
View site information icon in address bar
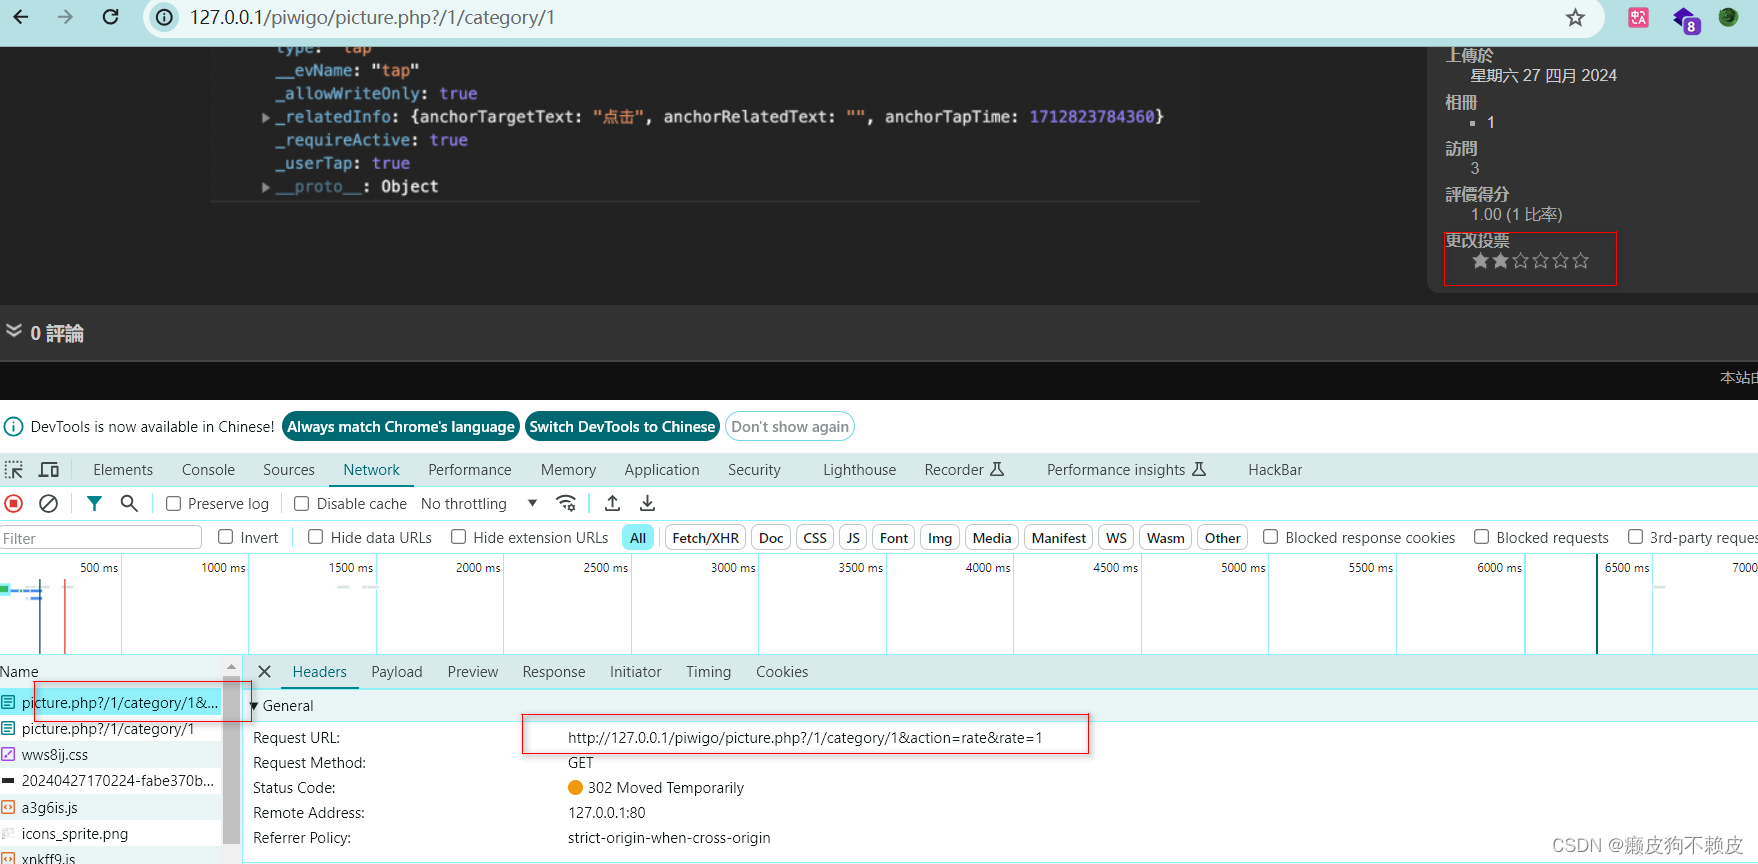pyautogui.click(x=164, y=17)
